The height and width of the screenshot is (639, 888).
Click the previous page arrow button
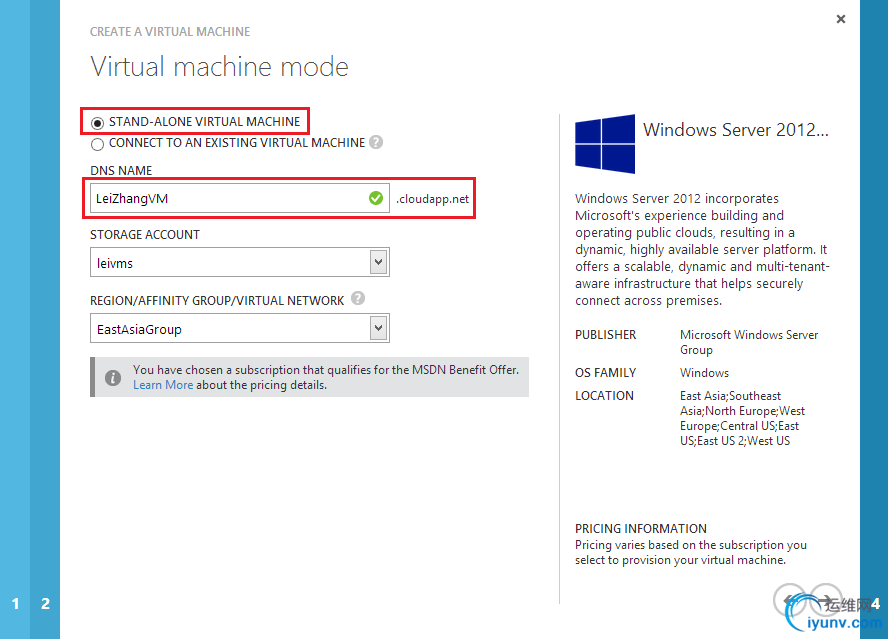pyautogui.click(x=789, y=600)
